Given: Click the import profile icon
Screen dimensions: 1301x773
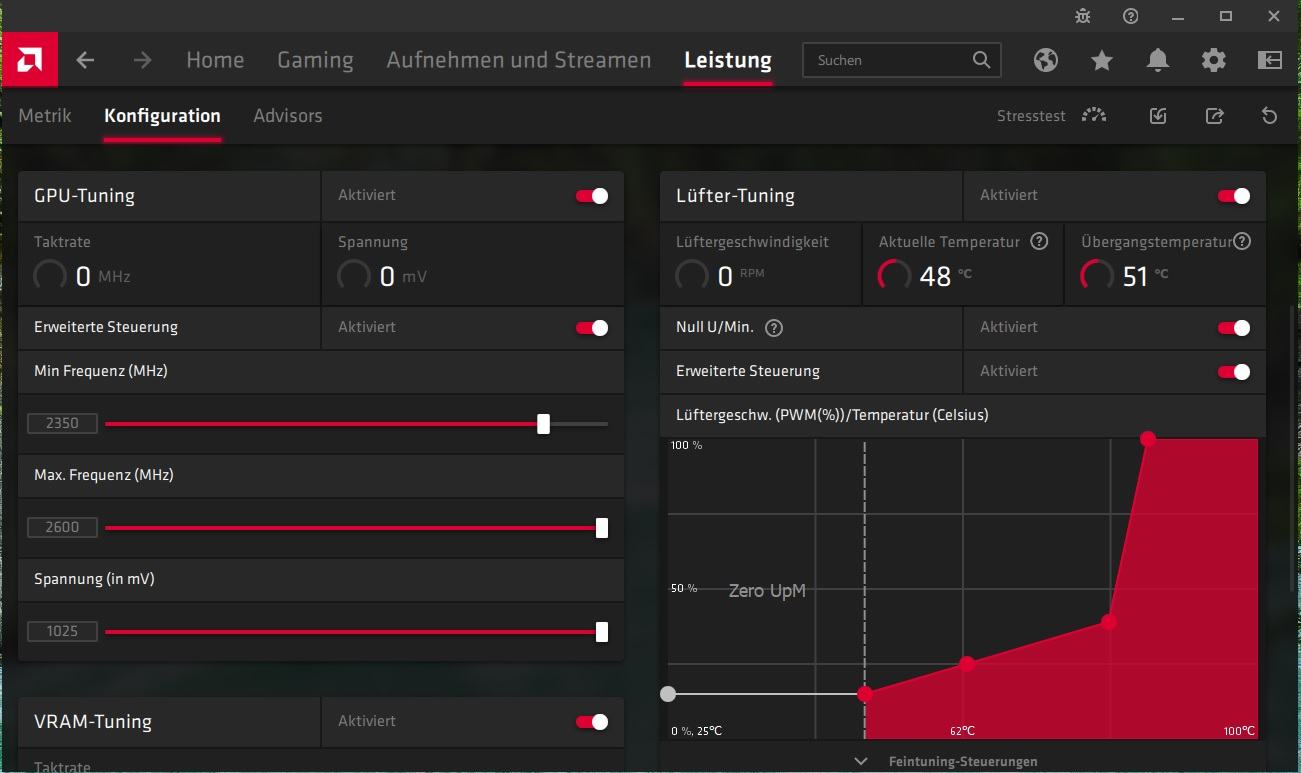Looking at the screenshot, I should pyautogui.click(x=1158, y=116).
